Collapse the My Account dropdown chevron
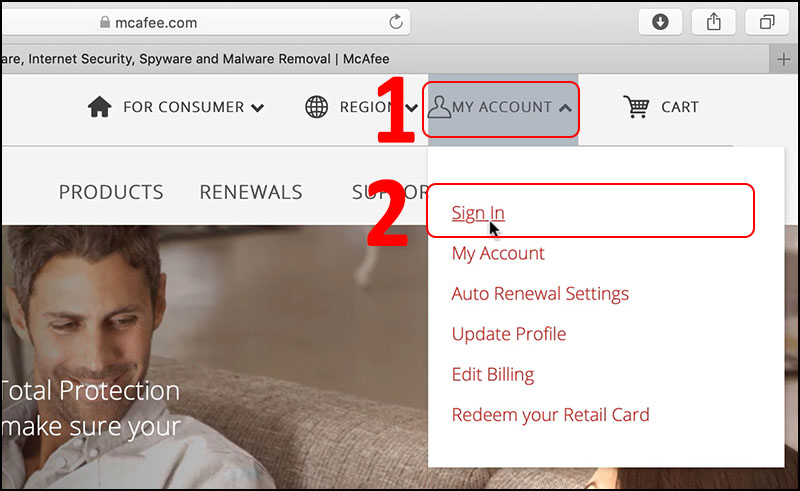 566,108
